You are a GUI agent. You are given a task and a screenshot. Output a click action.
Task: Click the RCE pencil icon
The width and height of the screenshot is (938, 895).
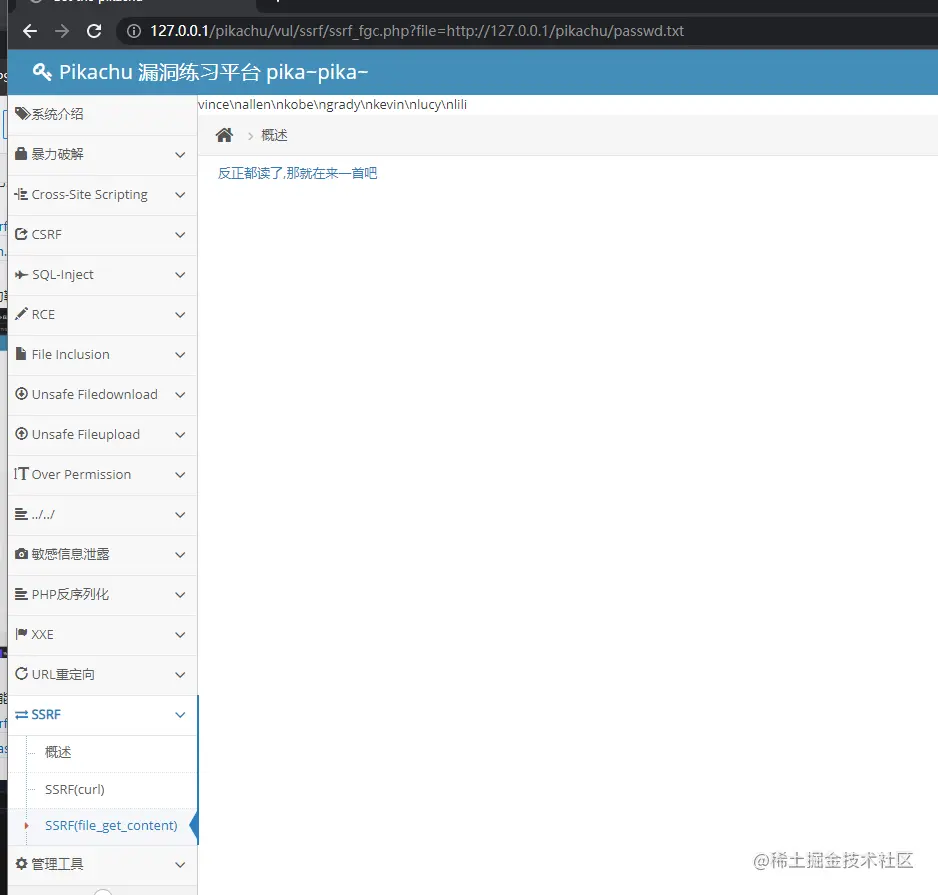coord(21,313)
